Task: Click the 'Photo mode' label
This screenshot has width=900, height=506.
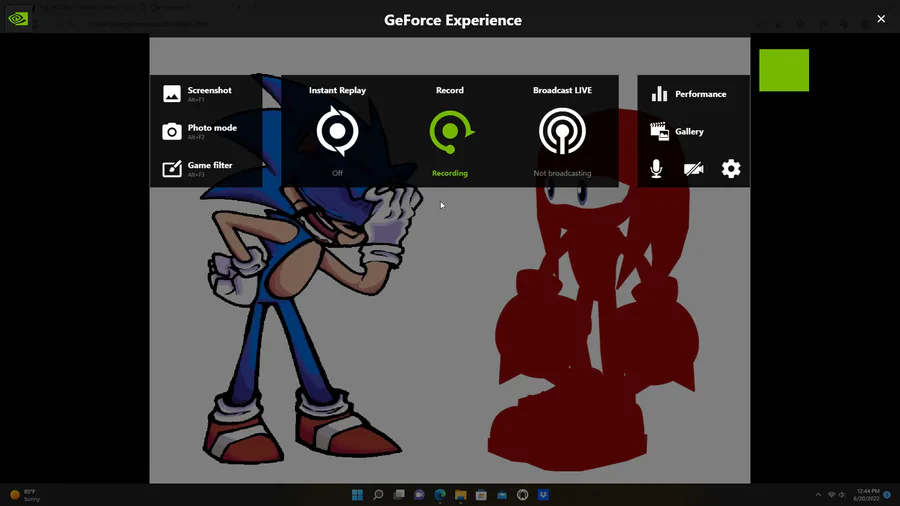Action: tap(212, 127)
